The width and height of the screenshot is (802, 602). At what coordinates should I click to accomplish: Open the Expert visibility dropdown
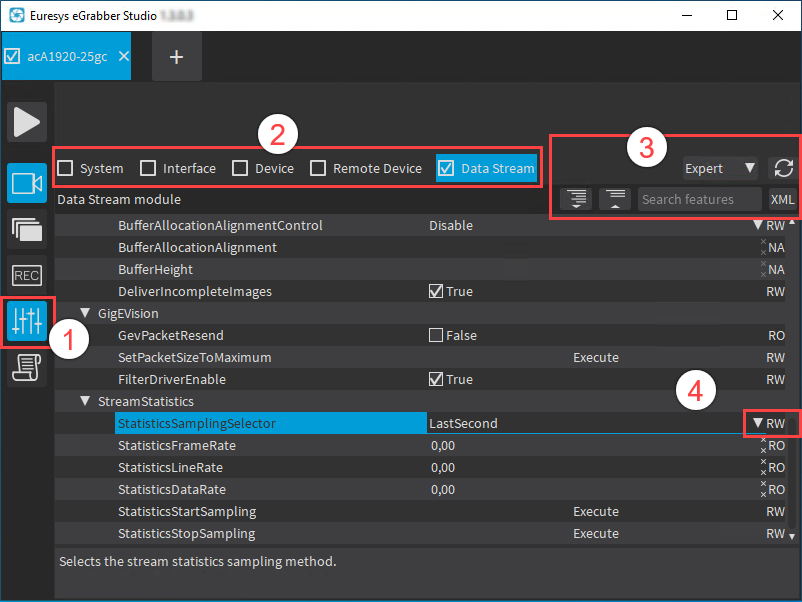tap(720, 168)
